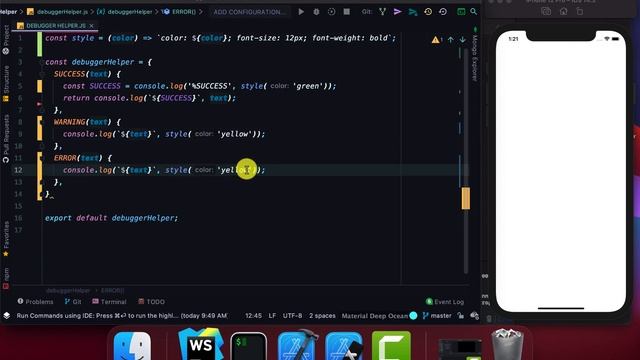Change UTF-8 file encoding
The width and height of the screenshot is (640, 360).
tap(292, 316)
